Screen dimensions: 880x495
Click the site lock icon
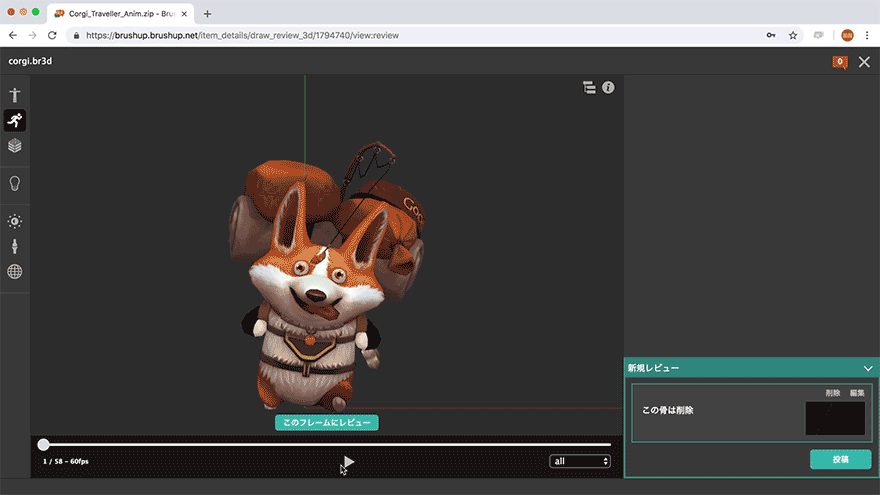pos(76,35)
